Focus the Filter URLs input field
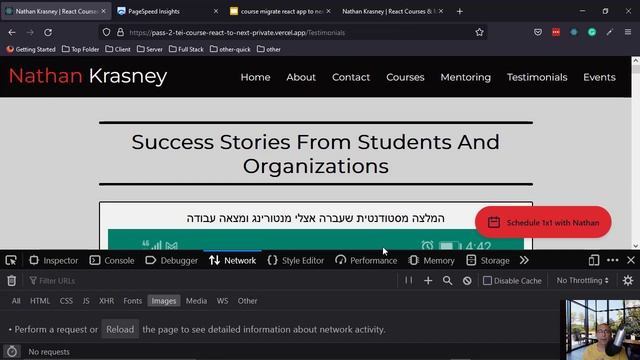 [x=212, y=281]
